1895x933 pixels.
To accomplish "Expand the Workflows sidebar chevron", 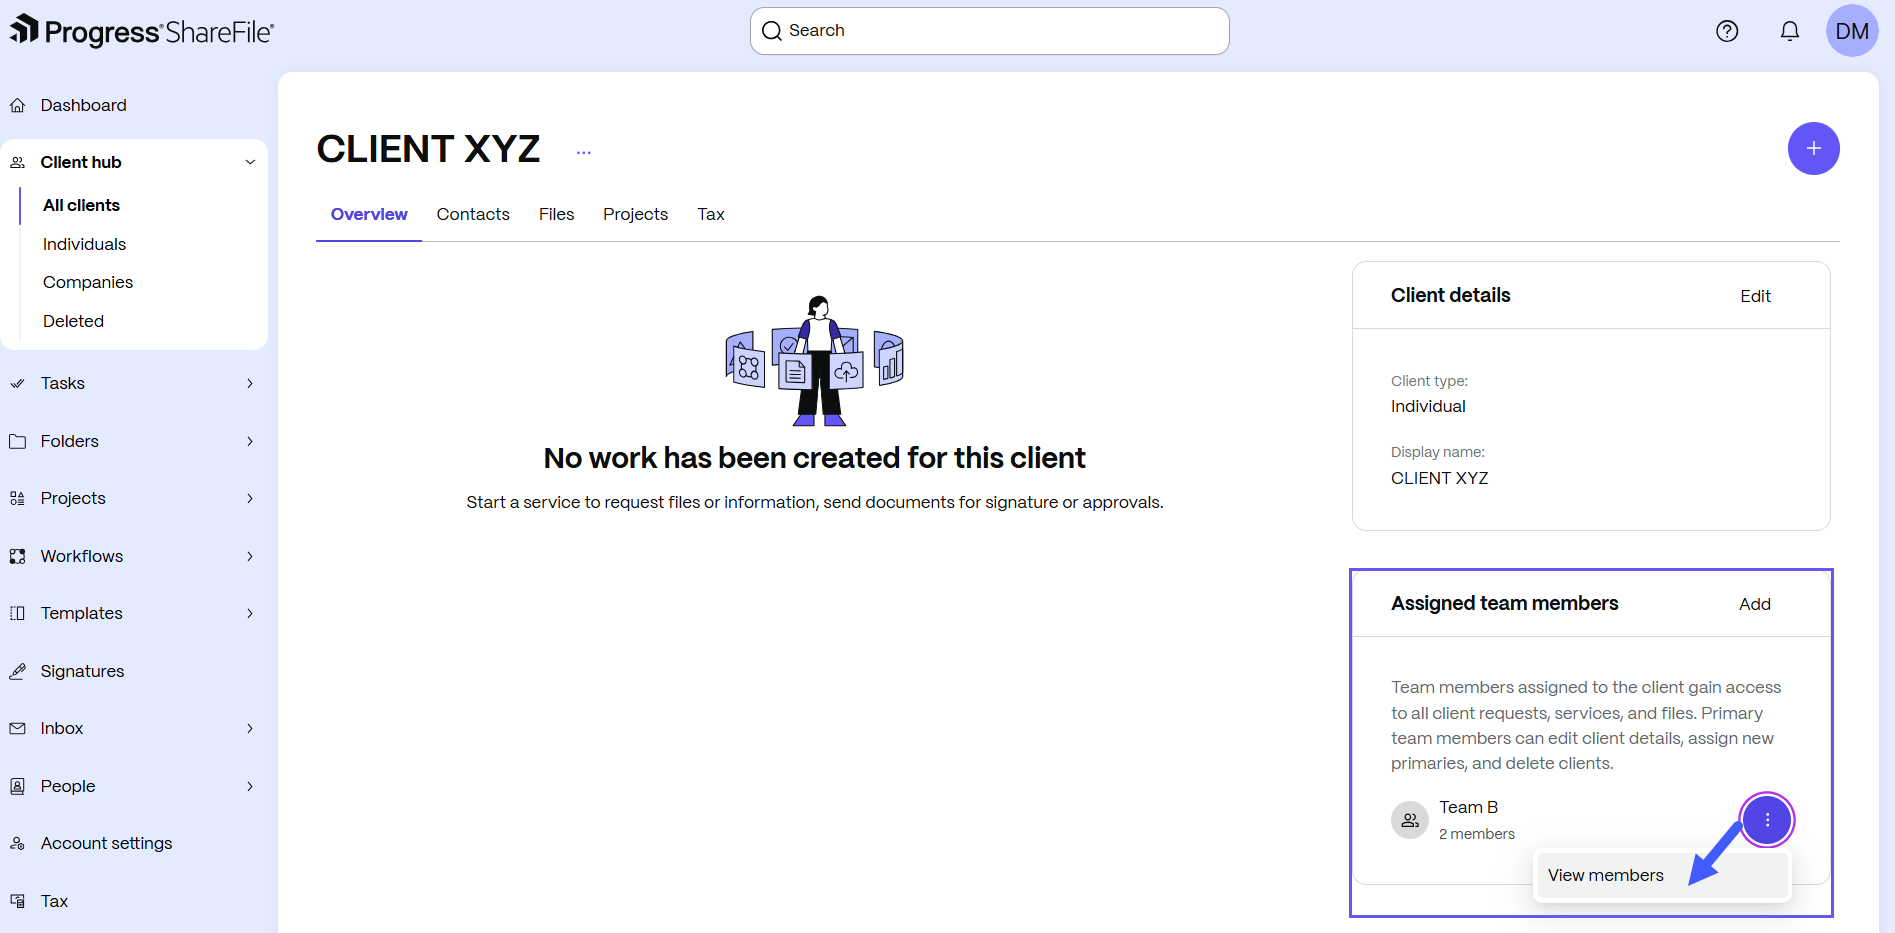I will [x=250, y=556].
